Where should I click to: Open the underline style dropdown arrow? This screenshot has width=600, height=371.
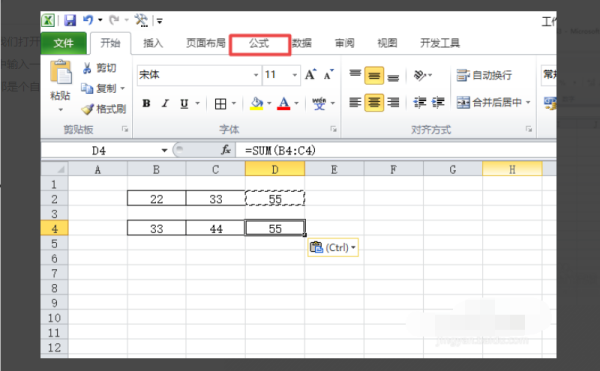click(197, 103)
